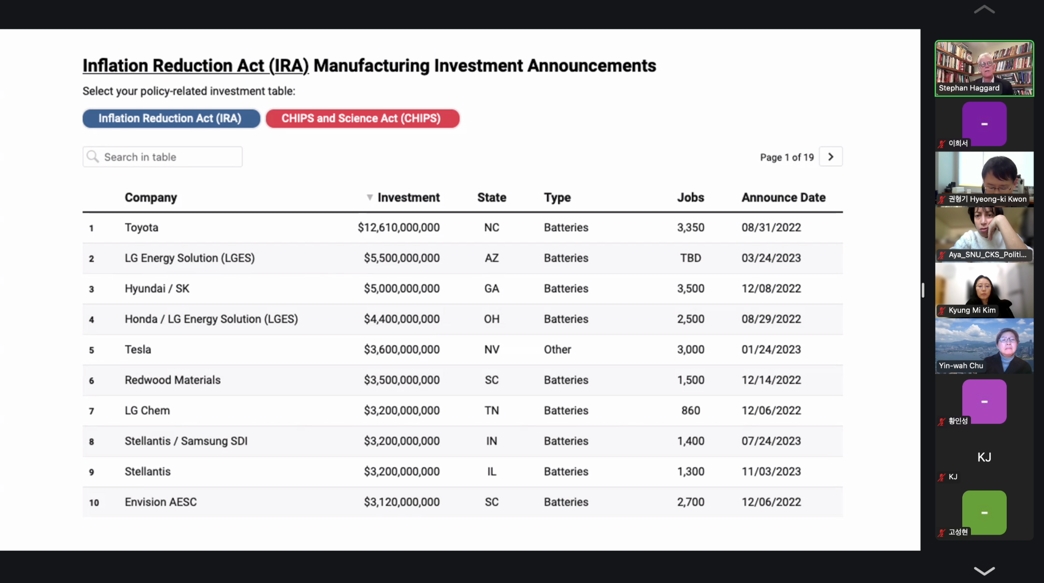The height and width of the screenshot is (583, 1044).
Task: Click the $5,500,000,000 investment value
Action: pos(401,258)
